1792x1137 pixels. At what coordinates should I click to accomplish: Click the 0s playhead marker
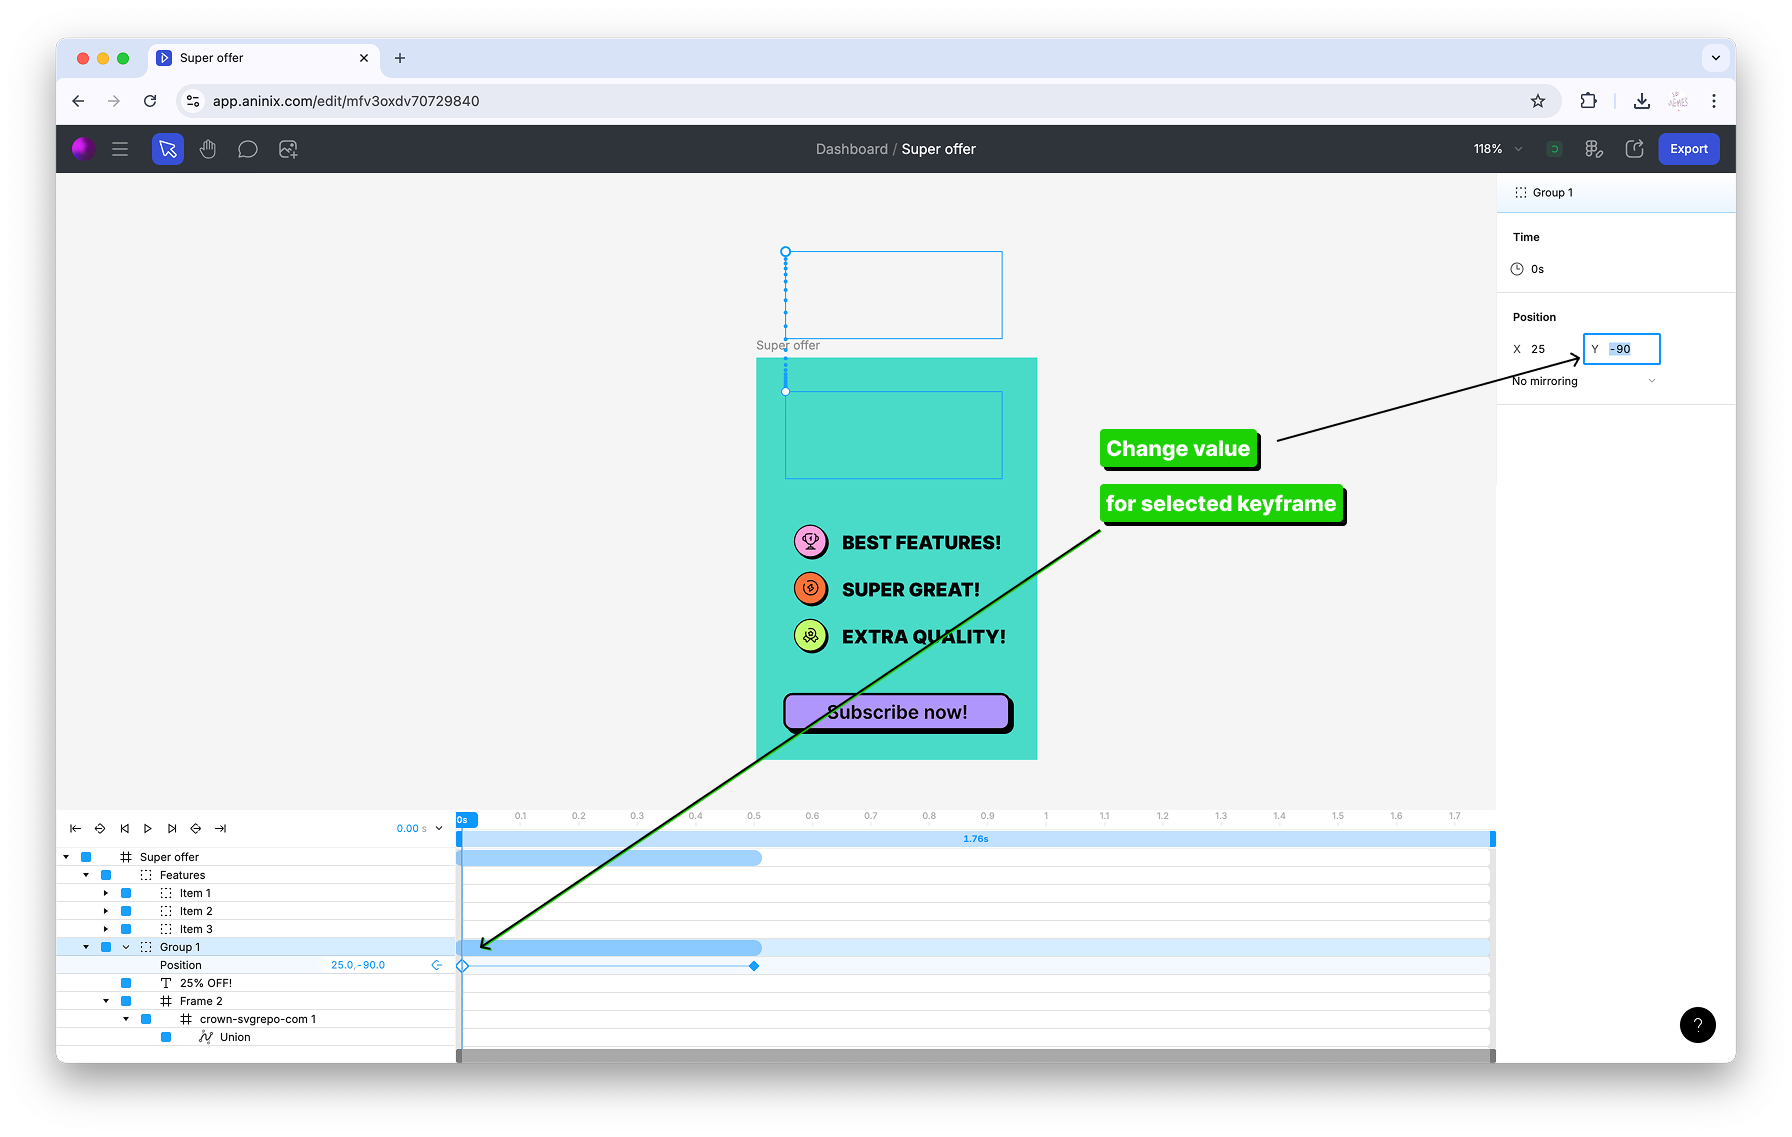click(467, 820)
